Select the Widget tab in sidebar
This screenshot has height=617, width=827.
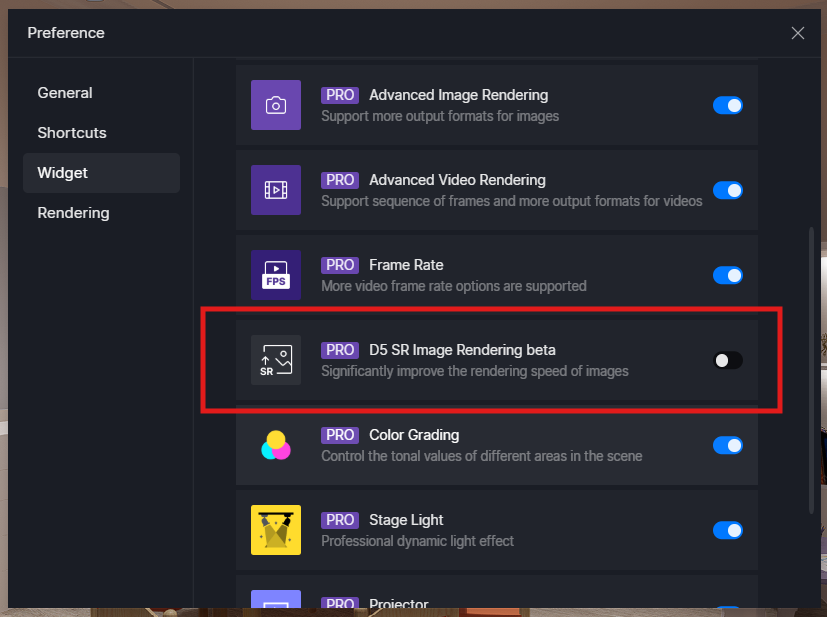click(x=63, y=173)
